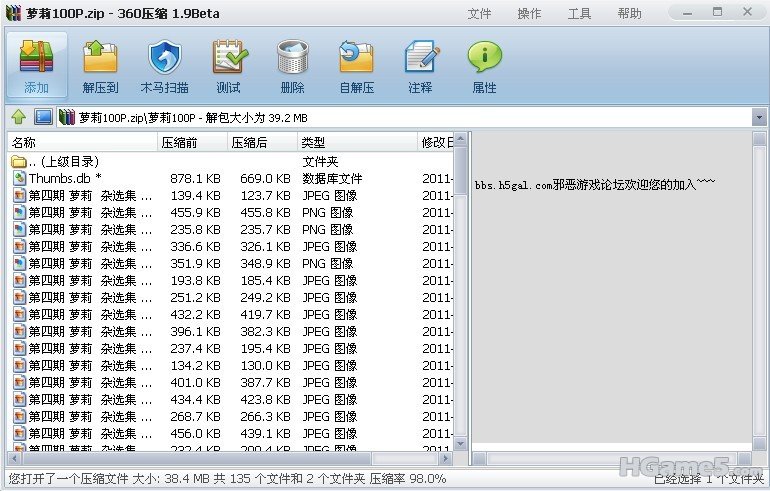Click the file list horizontal scroll right arrow
This screenshot has height=491, width=770.
[x=445, y=459]
